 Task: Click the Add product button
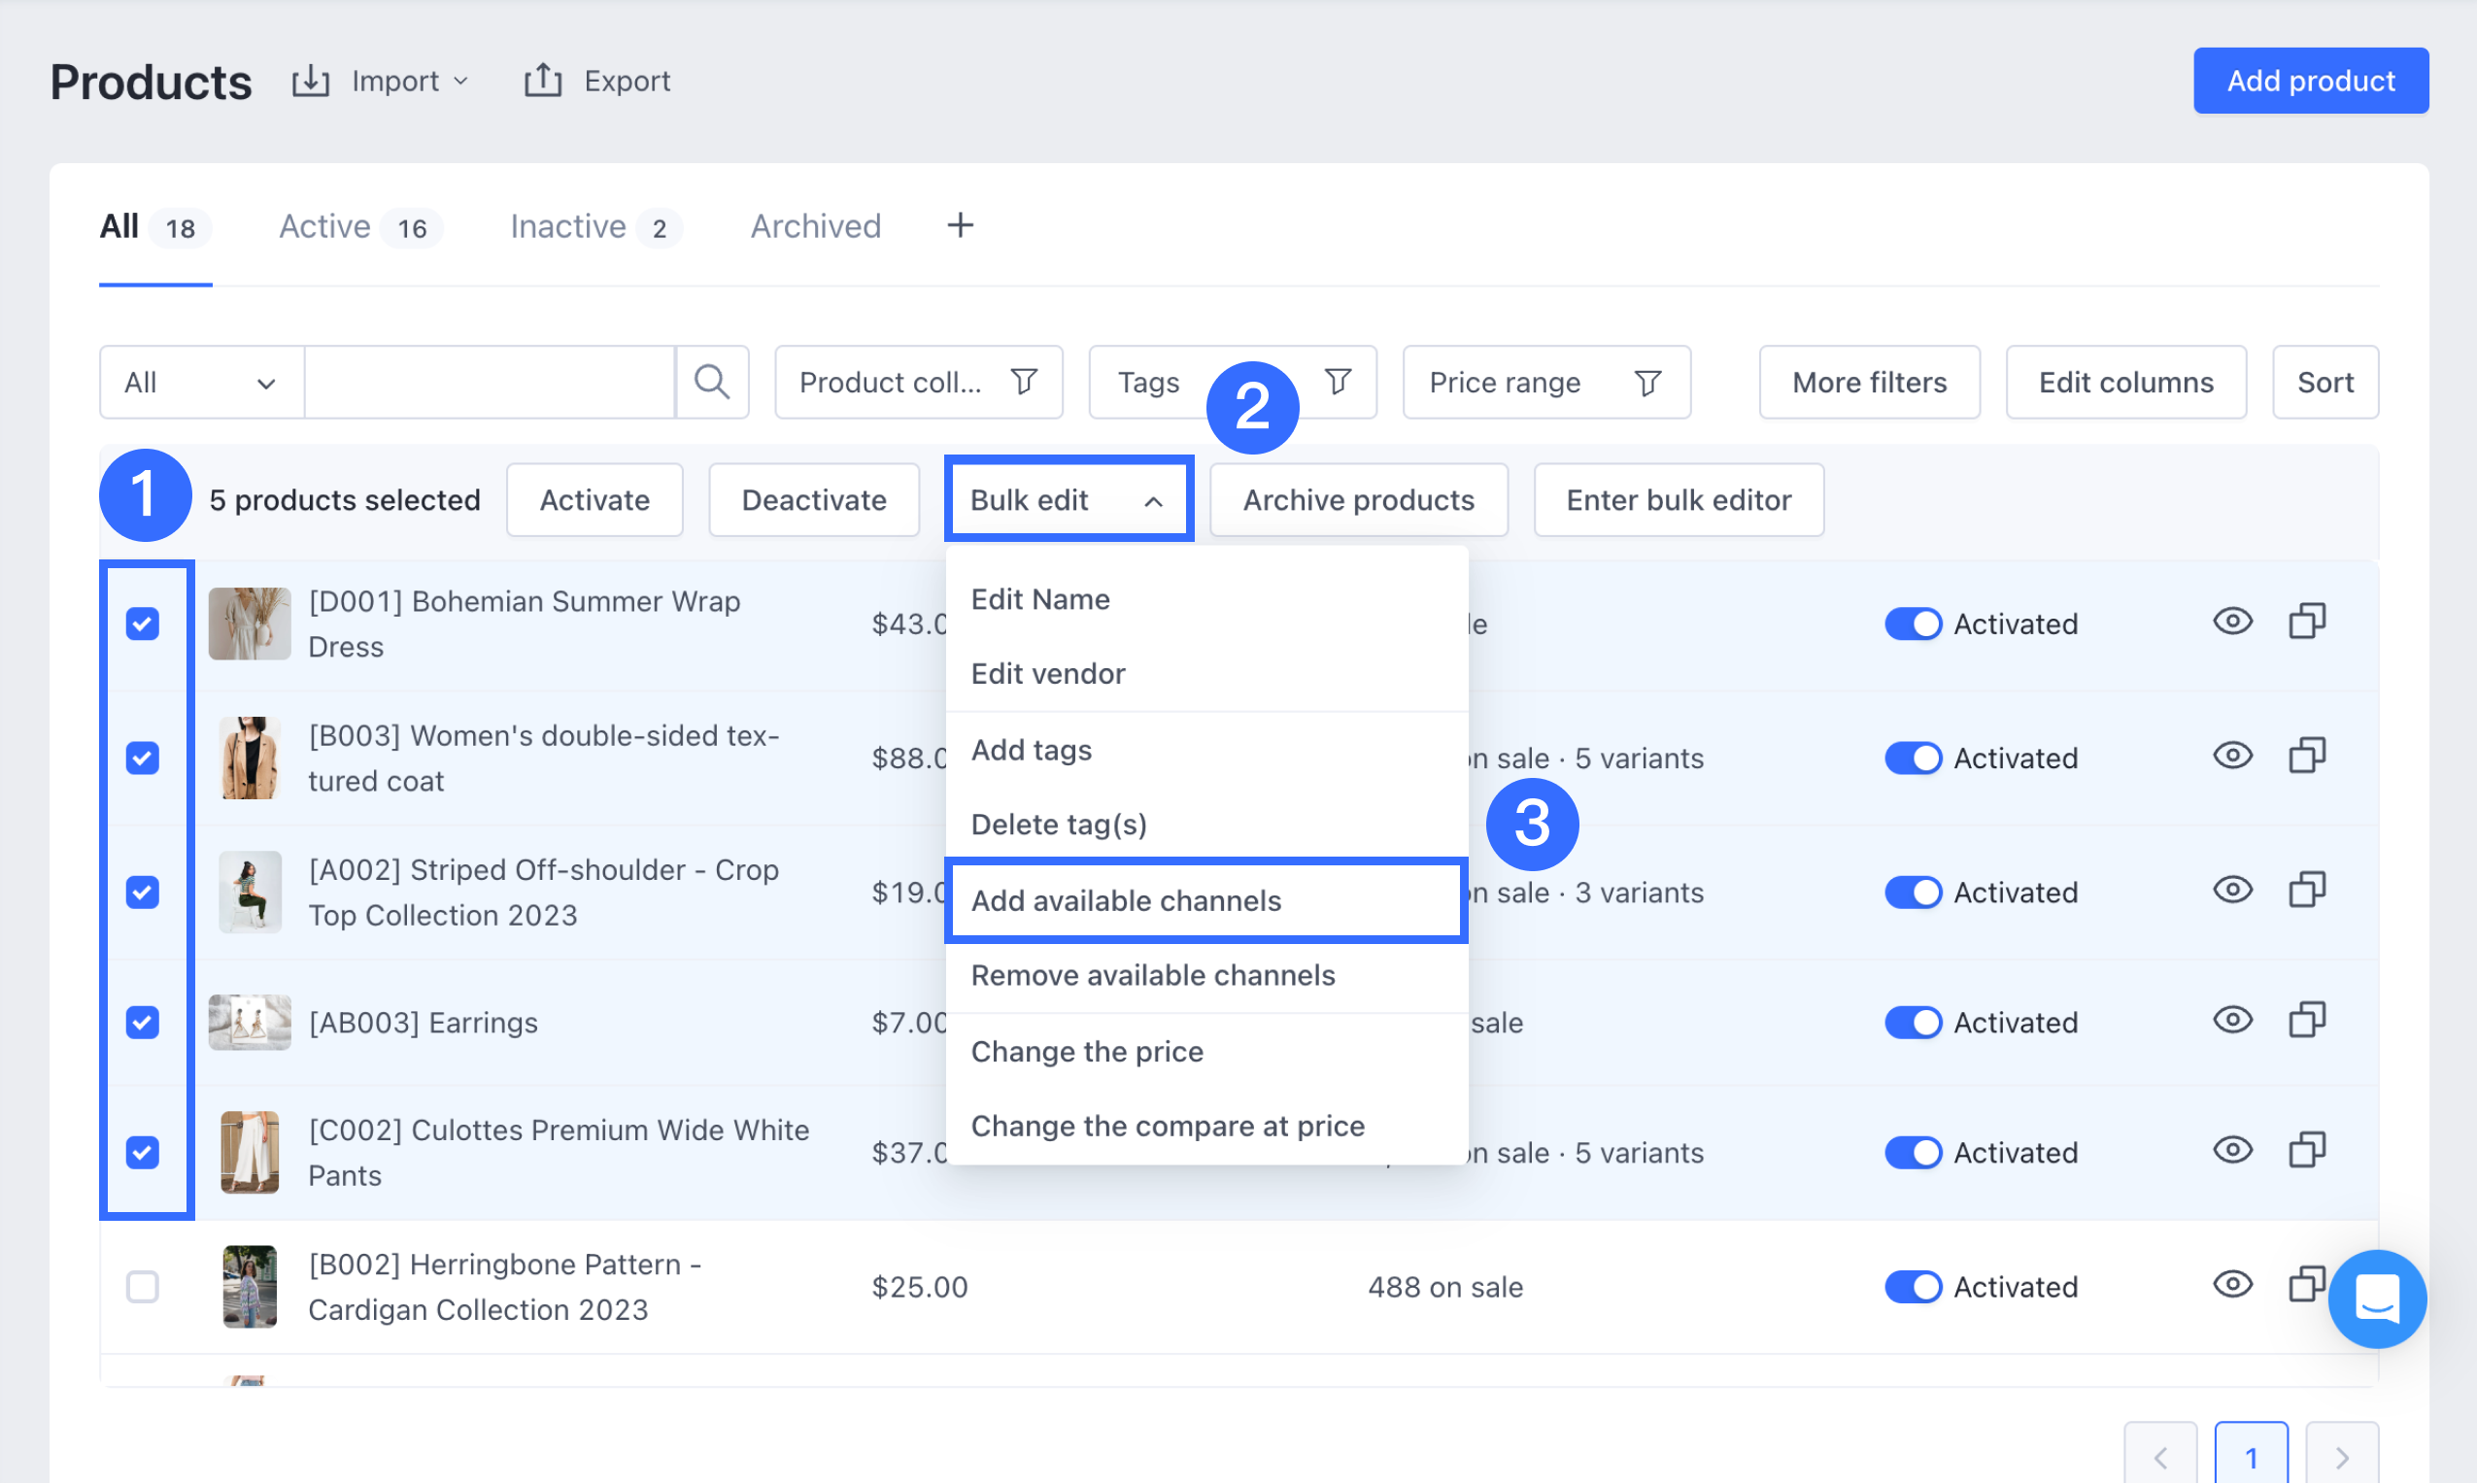[2309, 81]
